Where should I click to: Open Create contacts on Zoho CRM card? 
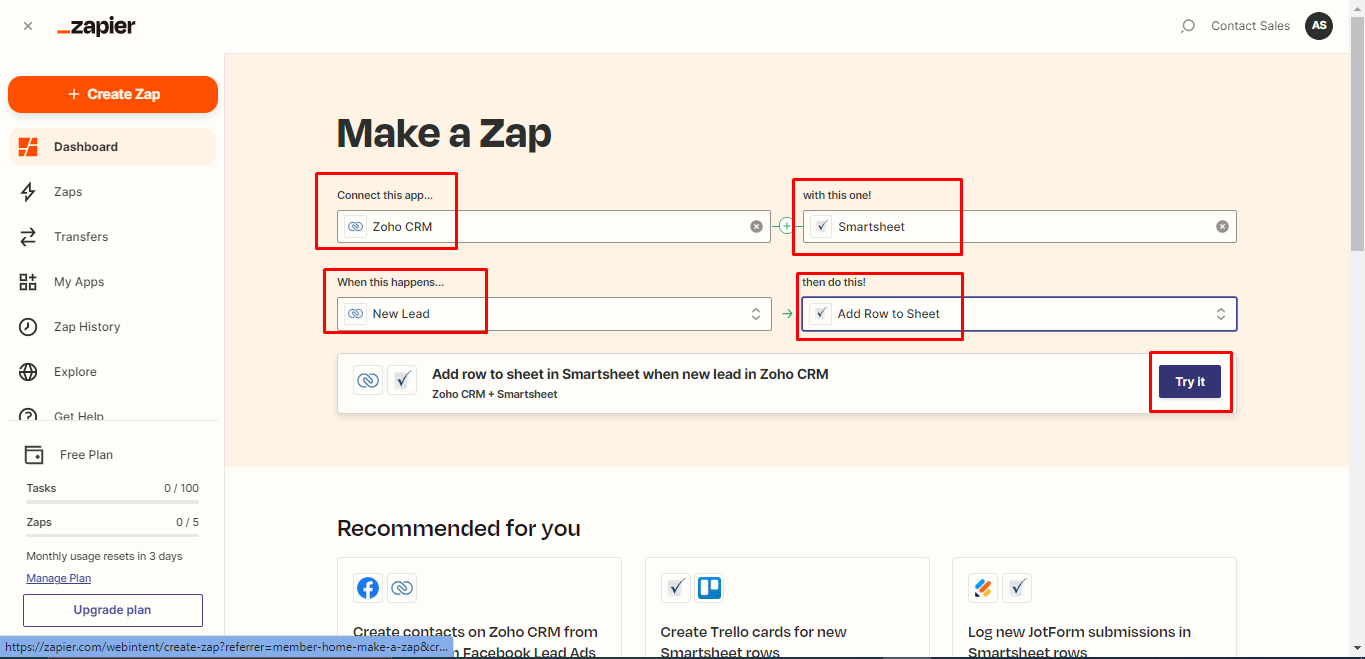pos(479,608)
